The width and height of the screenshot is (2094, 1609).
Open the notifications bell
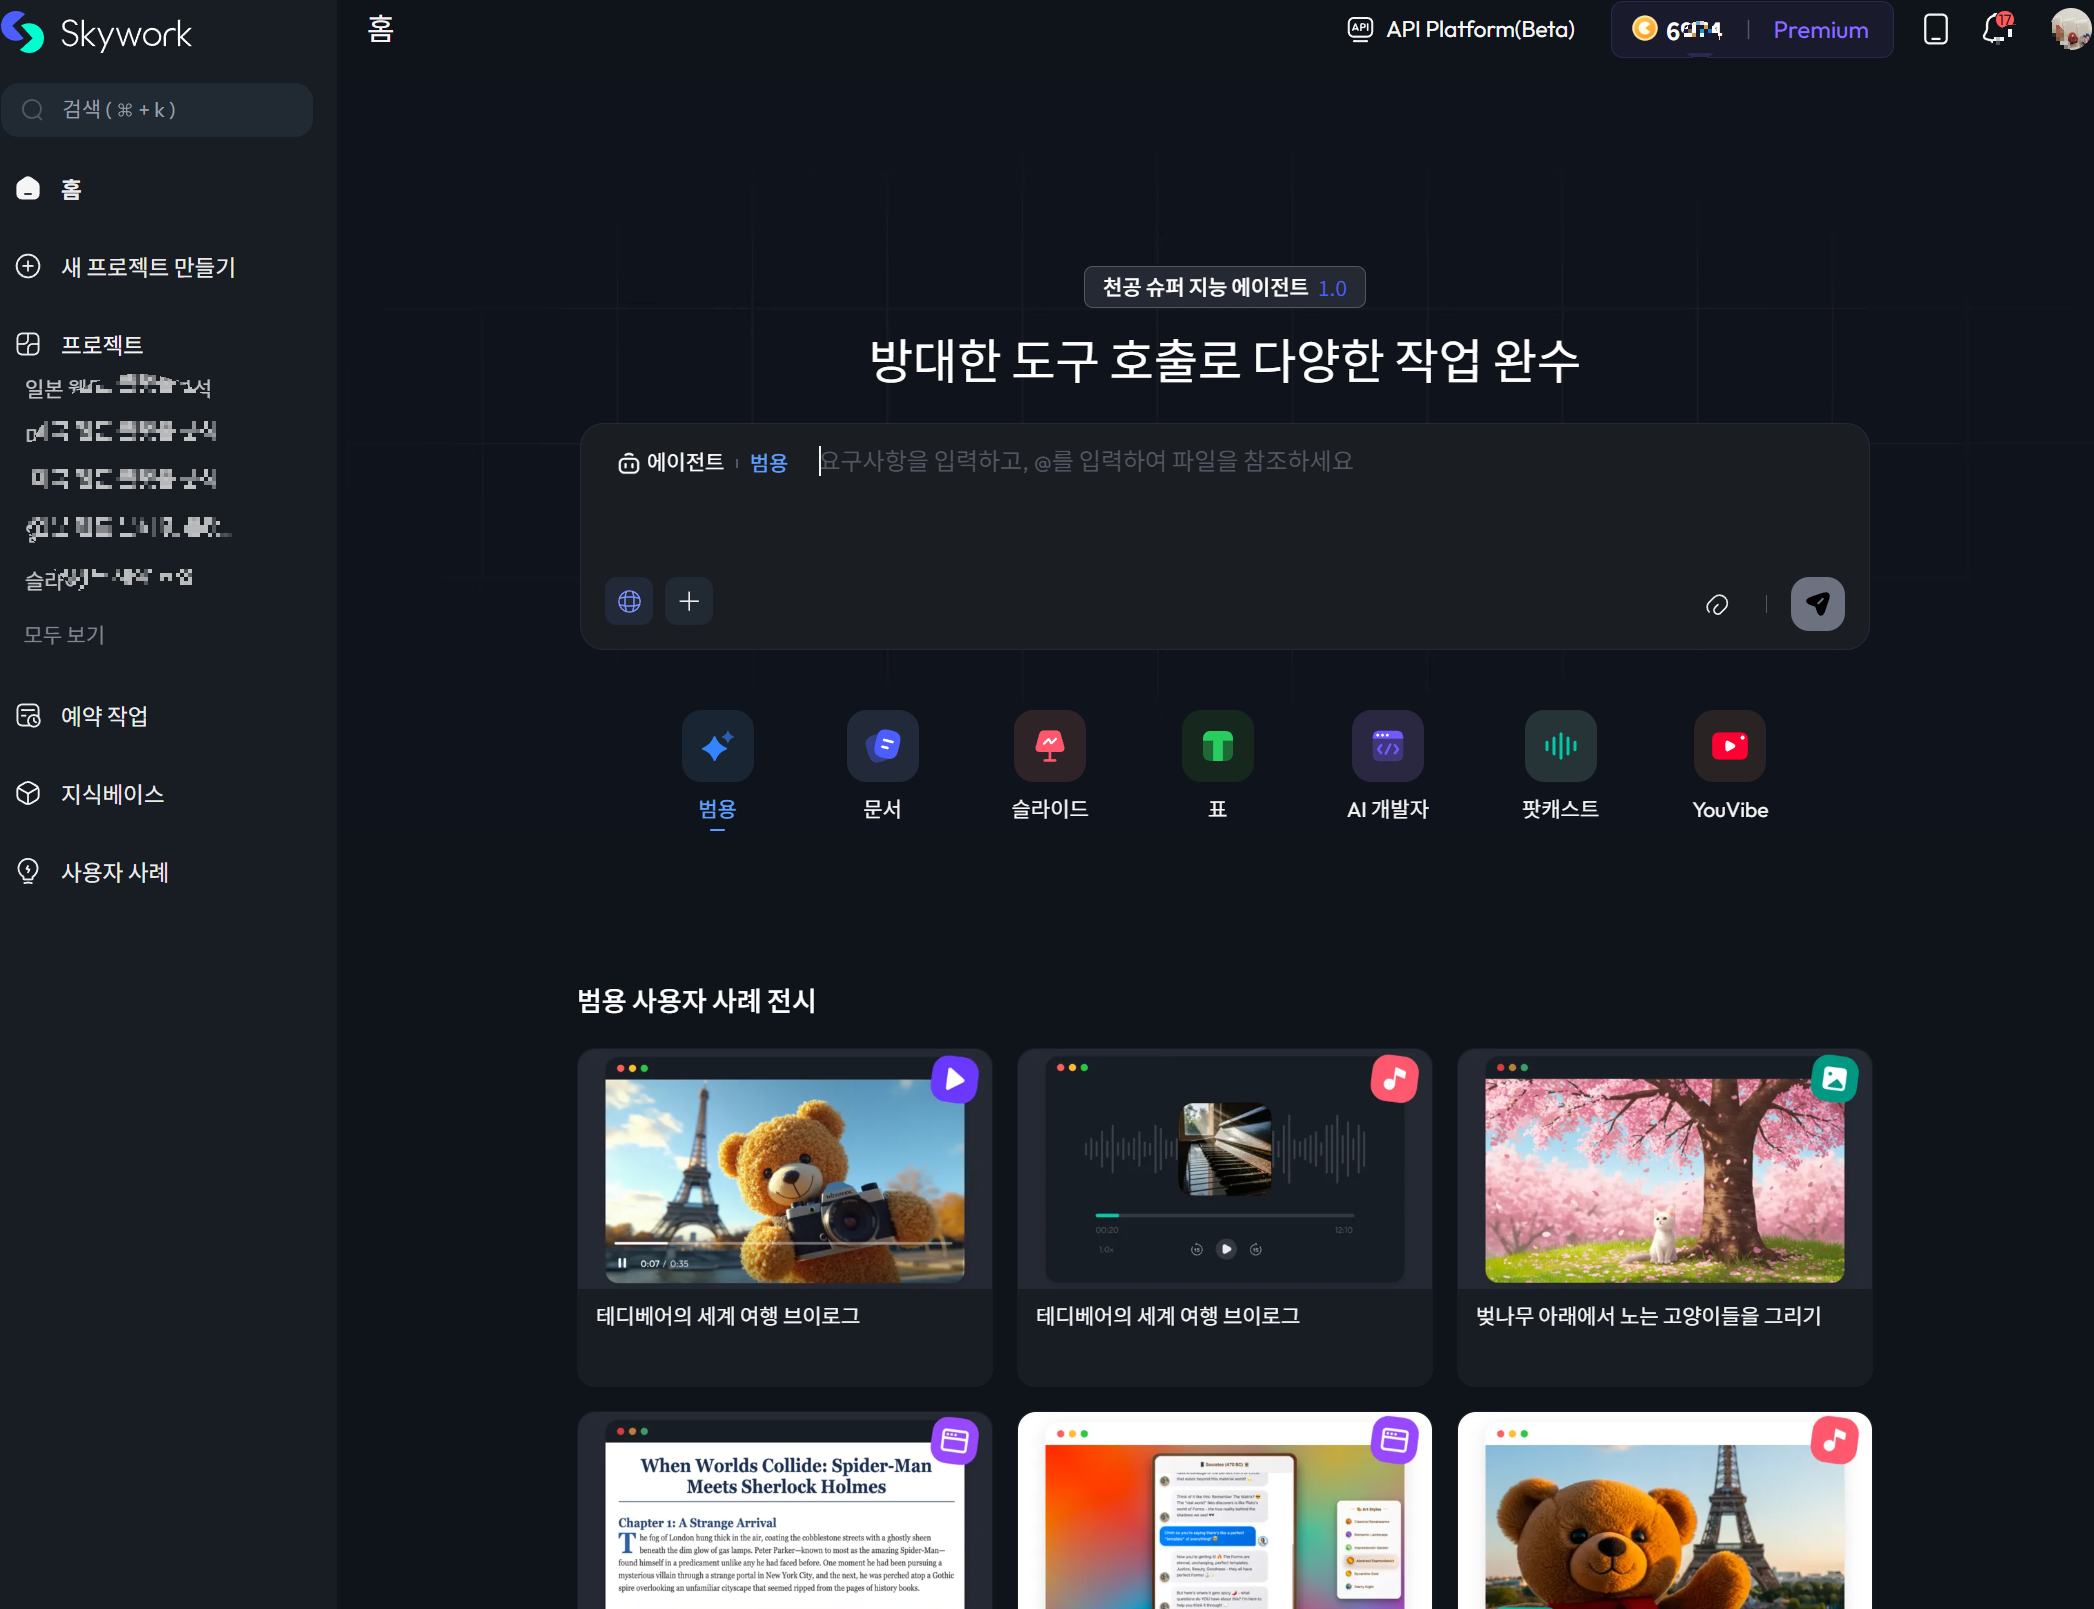(1997, 29)
